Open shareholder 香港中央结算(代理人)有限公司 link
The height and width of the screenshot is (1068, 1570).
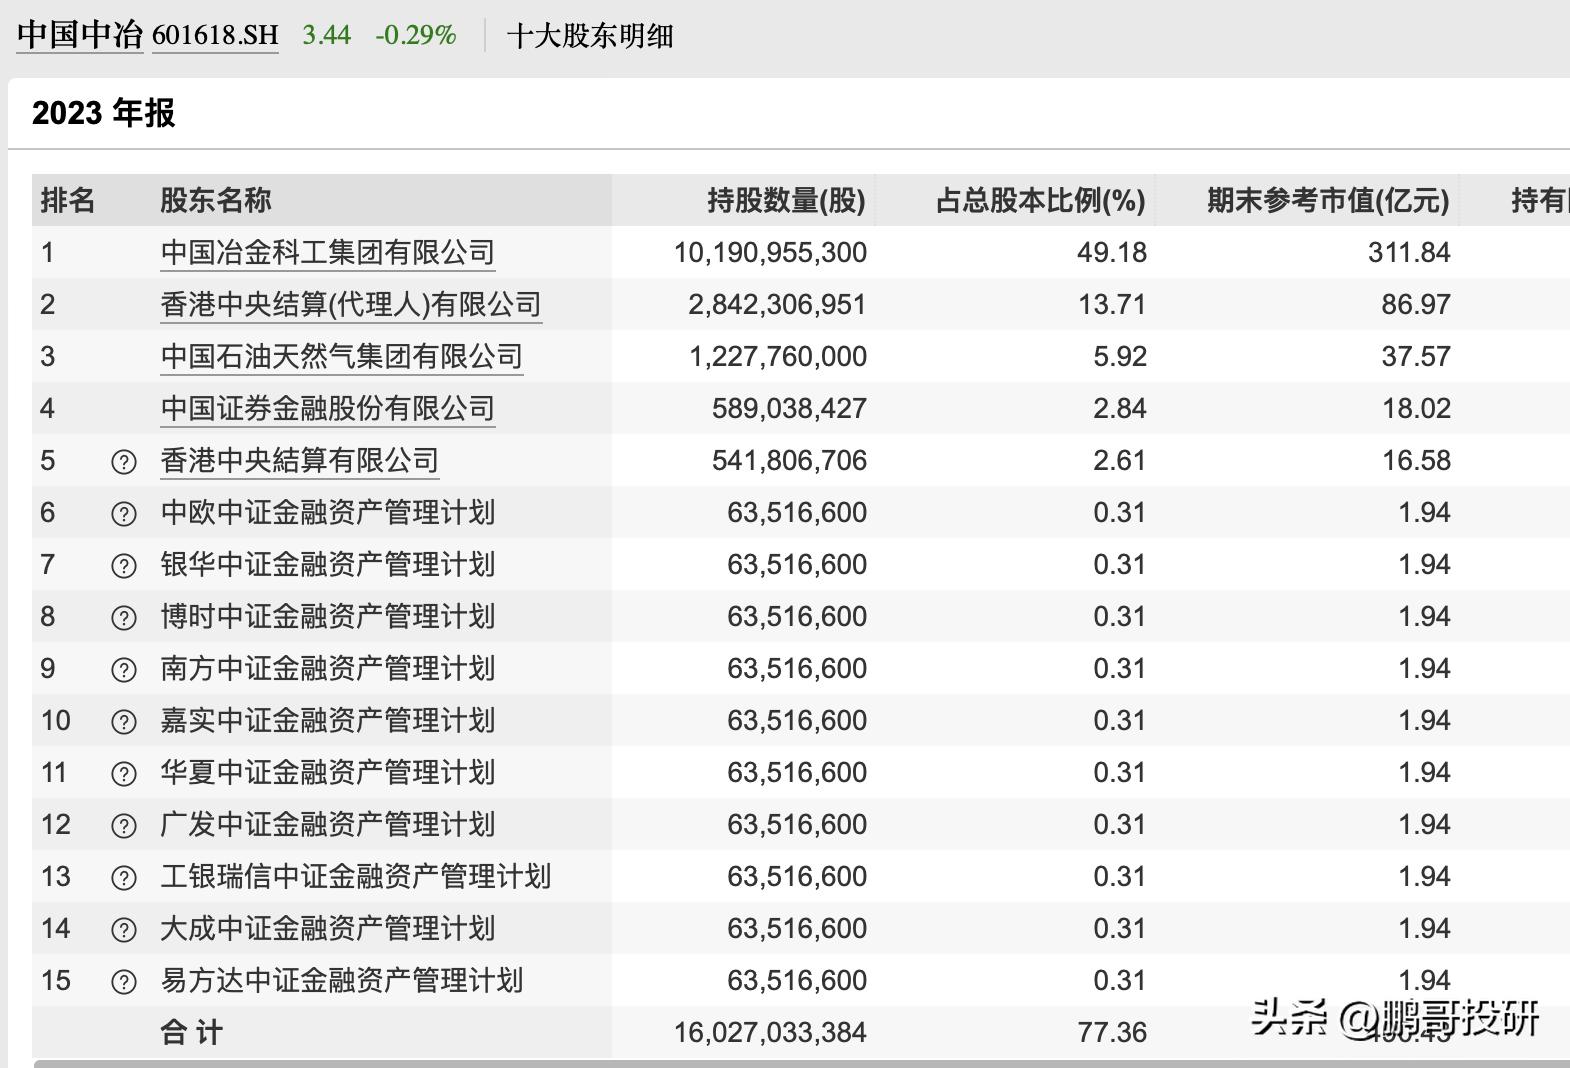(351, 305)
